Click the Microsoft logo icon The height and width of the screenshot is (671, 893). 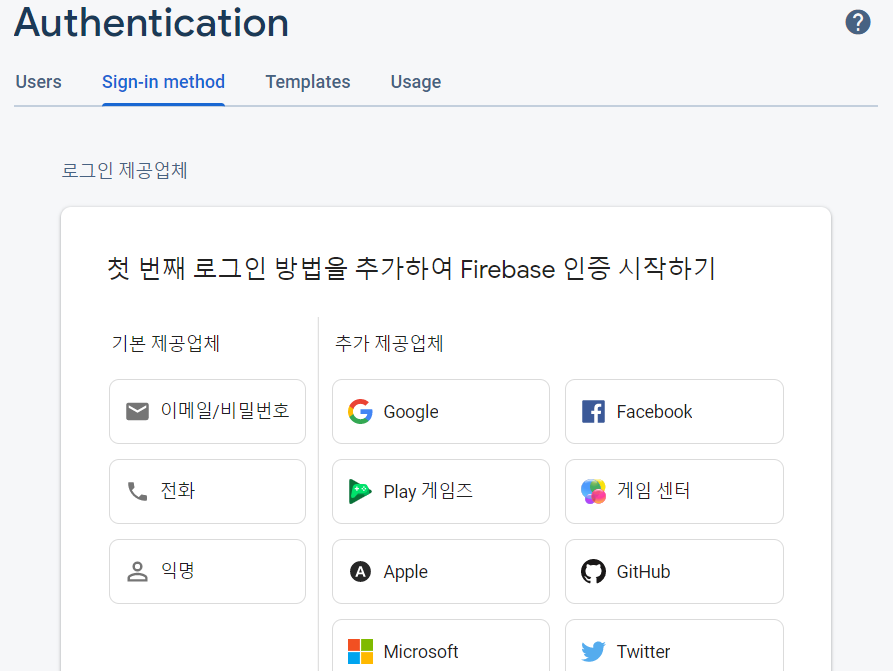361,651
